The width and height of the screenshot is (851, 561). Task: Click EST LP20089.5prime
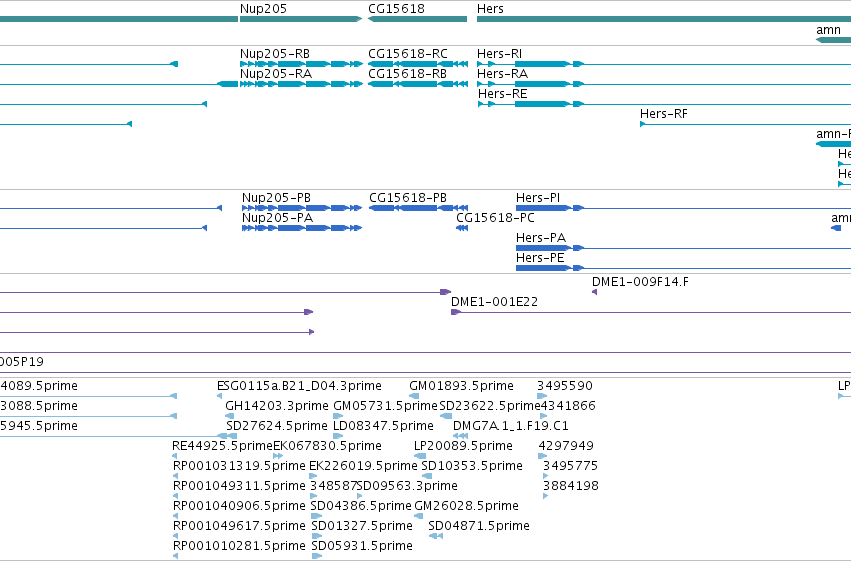coord(463,446)
